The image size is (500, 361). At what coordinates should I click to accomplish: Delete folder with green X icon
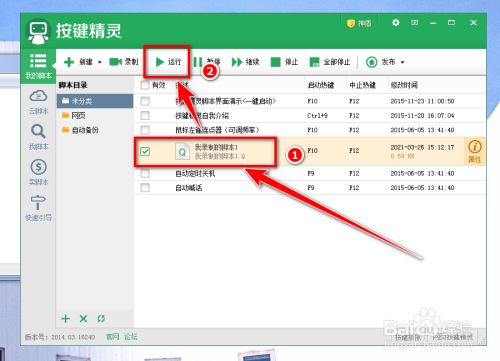point(83,319)
